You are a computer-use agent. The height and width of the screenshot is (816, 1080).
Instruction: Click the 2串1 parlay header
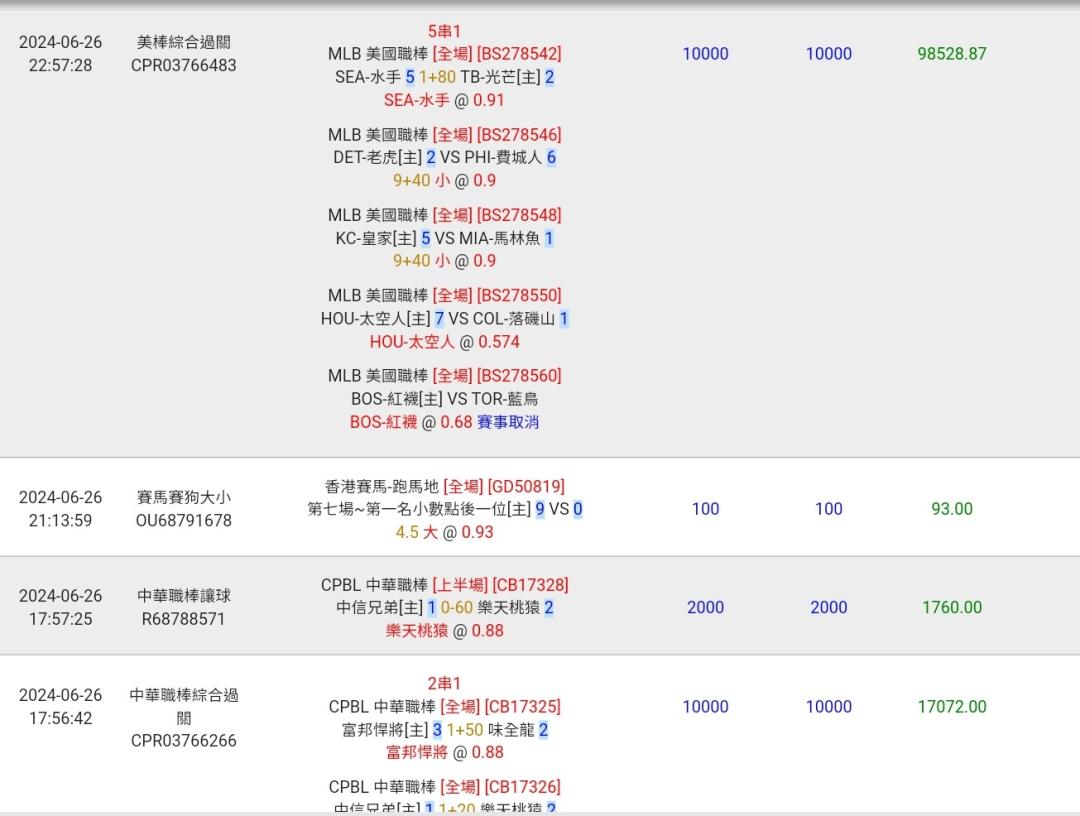pyautogui.click(x=444, y=684)
